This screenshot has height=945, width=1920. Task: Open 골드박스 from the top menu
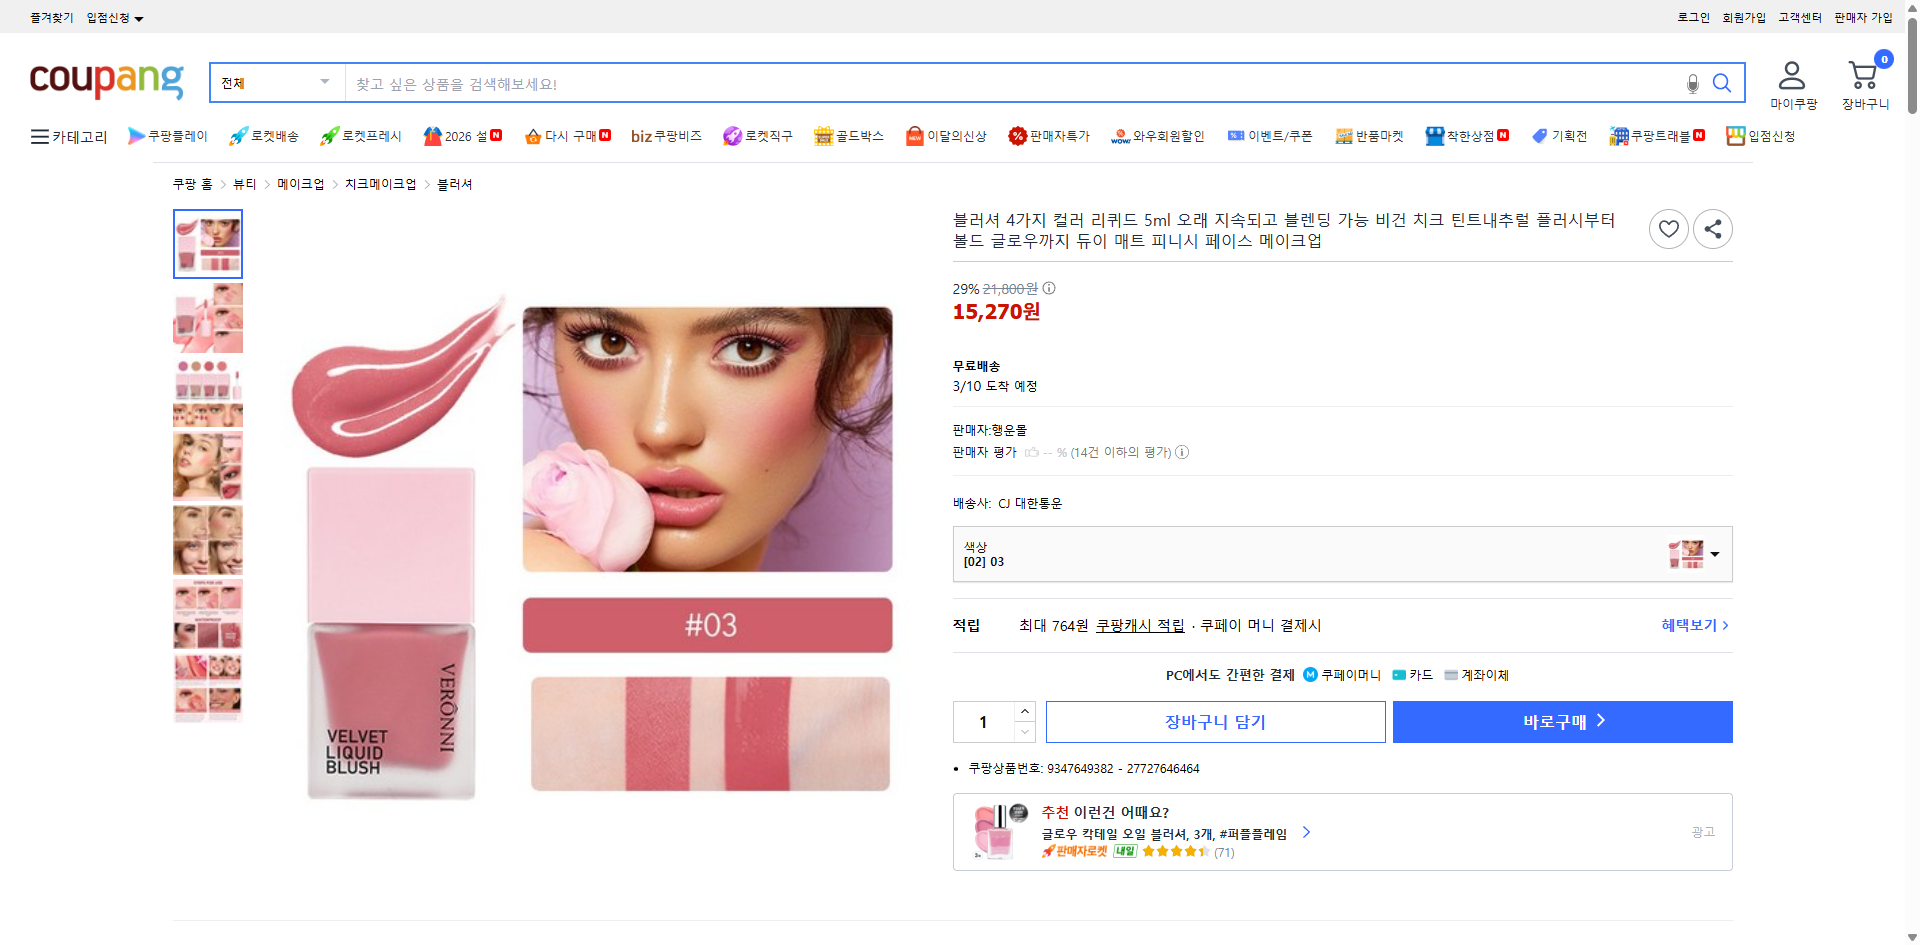[x=848, y=136]
